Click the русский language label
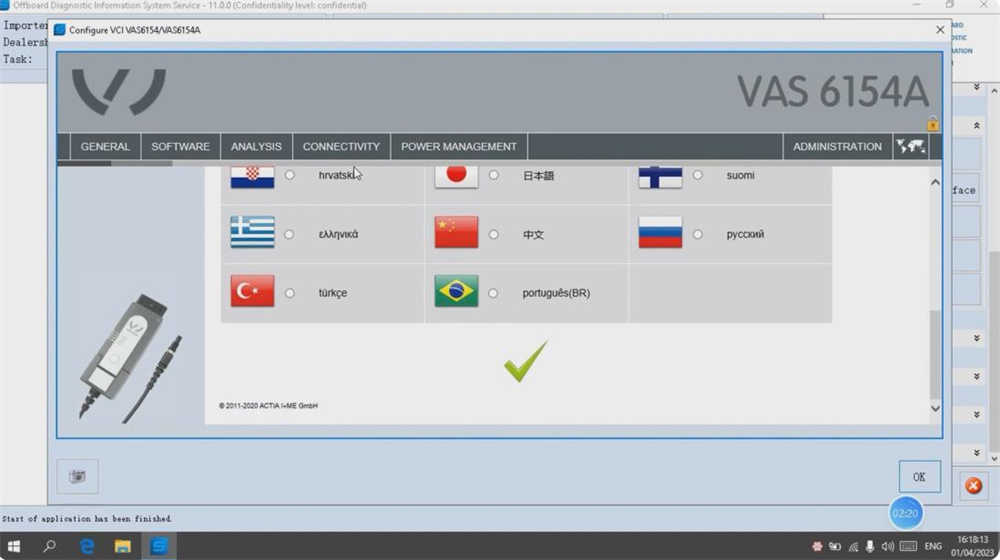1000x560 pixels. click(x=745, y=235)
